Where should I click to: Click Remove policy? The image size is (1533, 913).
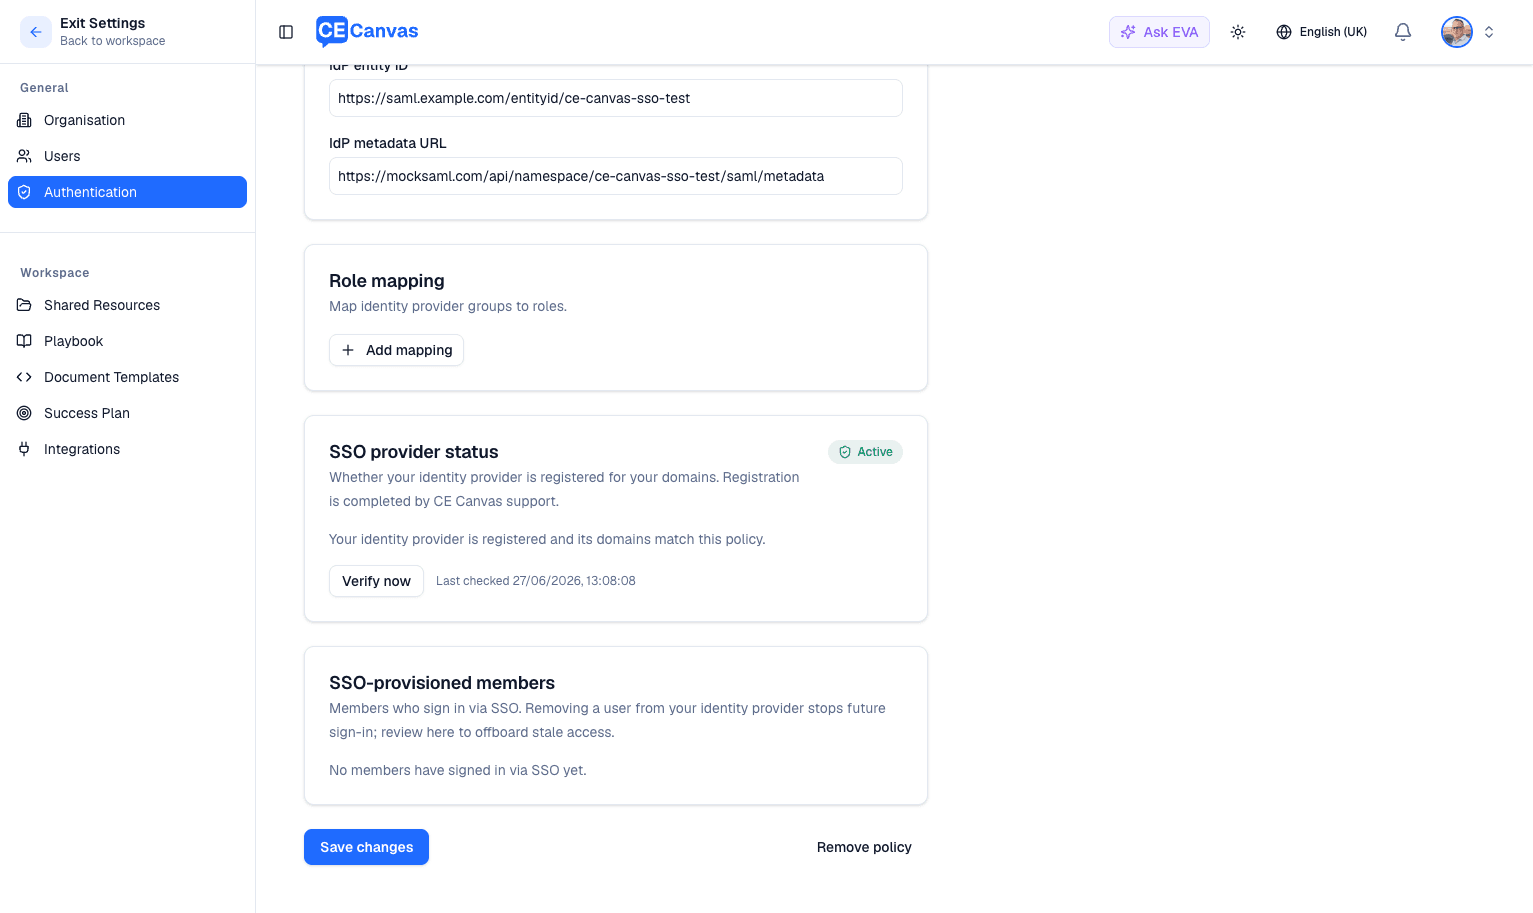click(864, 847)
